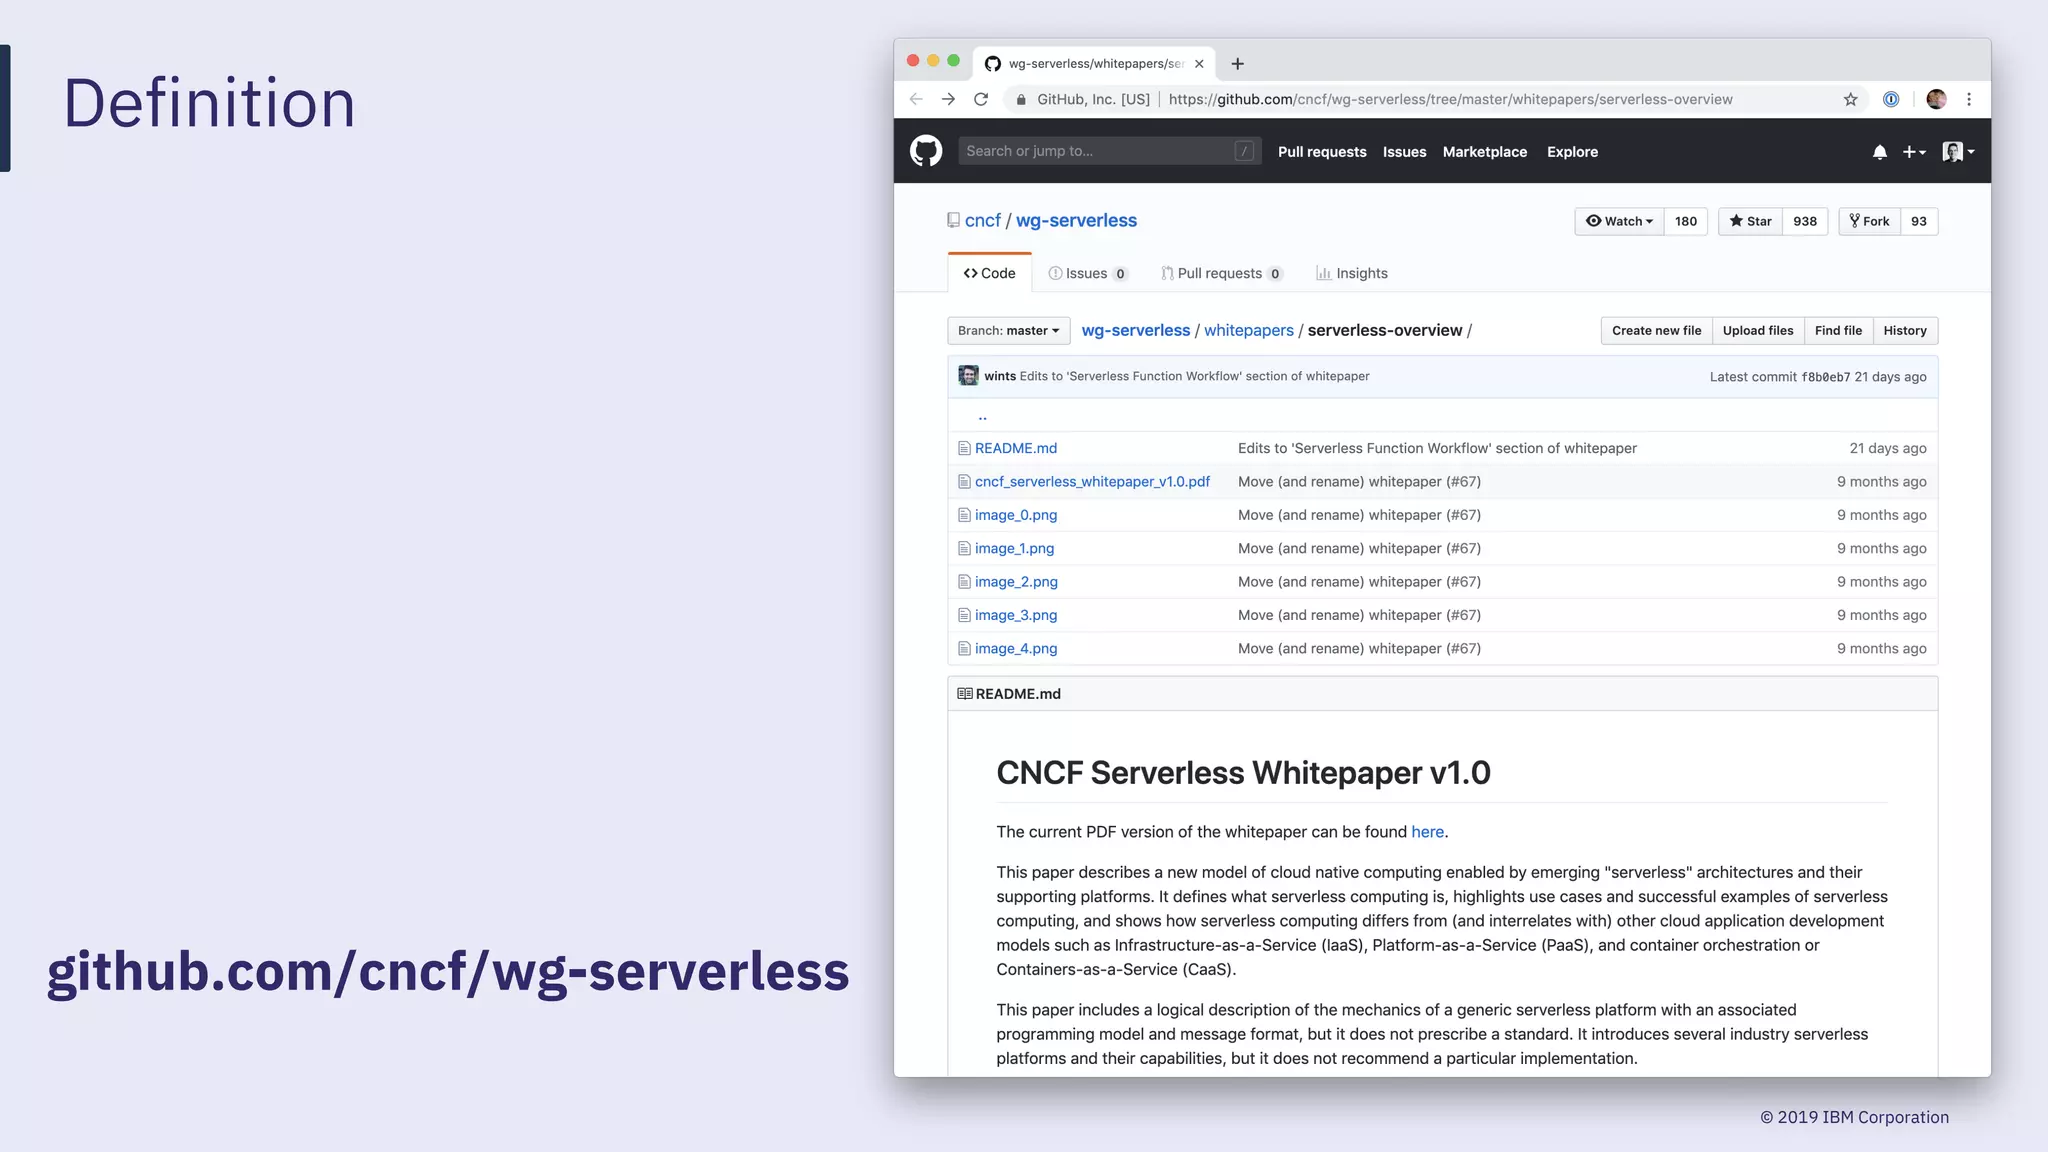Open the plus create-new dropdown
The width and height of the screenshot is (2048, 1152).
click(1914, 152)
